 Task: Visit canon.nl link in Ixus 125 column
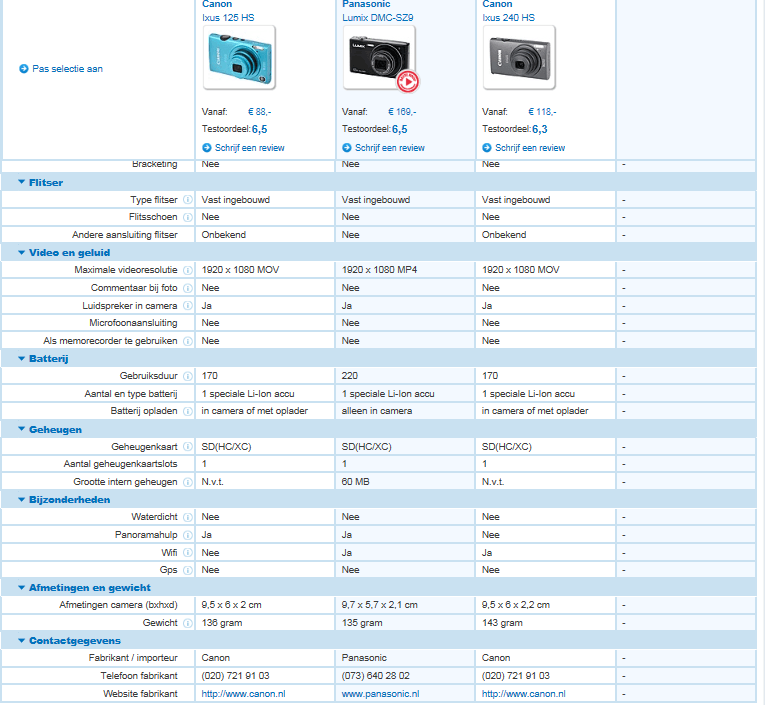click(x=243, y=694)
